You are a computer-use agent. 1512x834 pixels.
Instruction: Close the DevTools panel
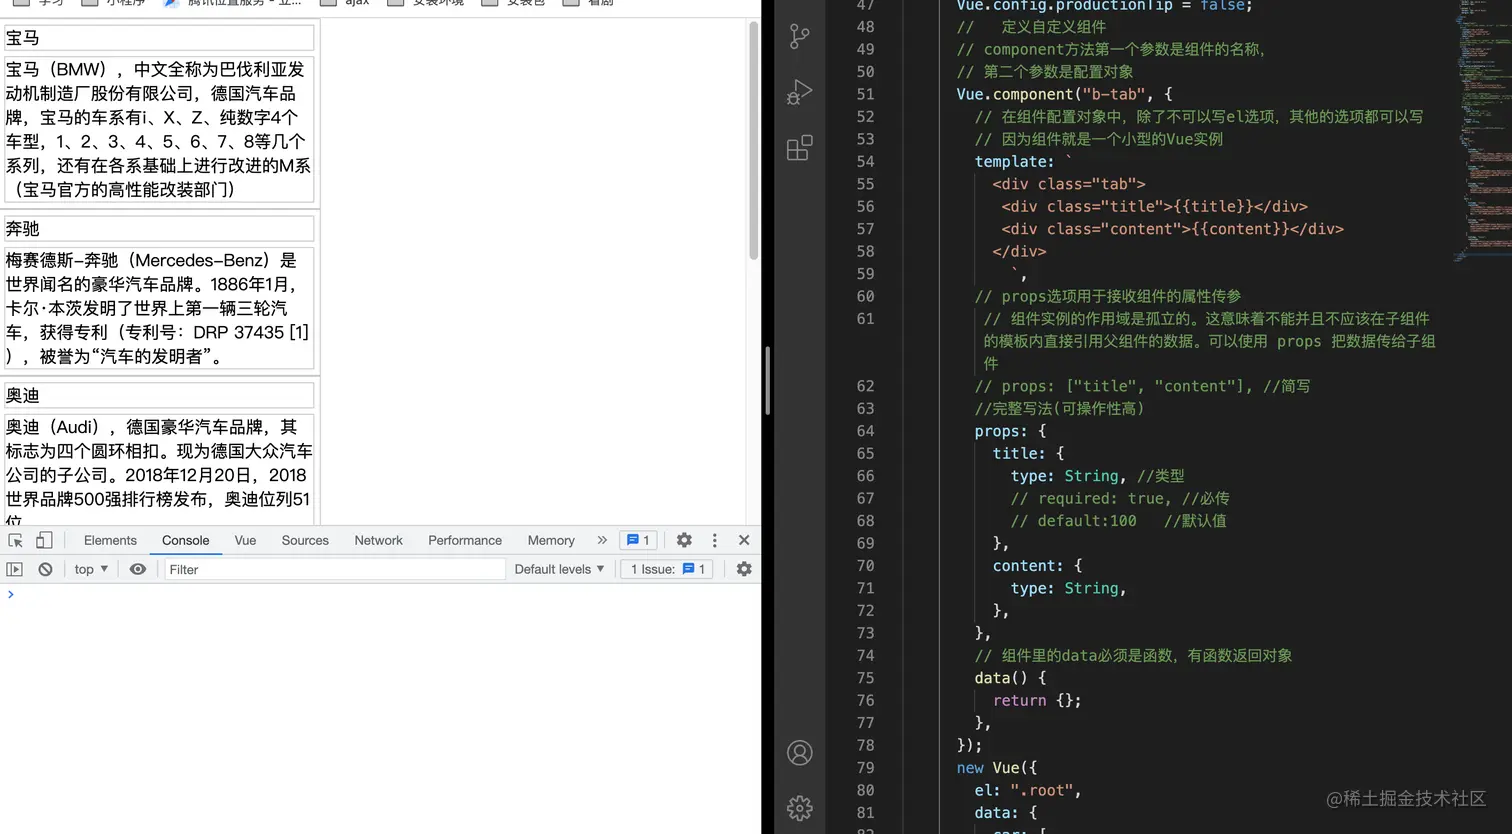tap(744, 540)
